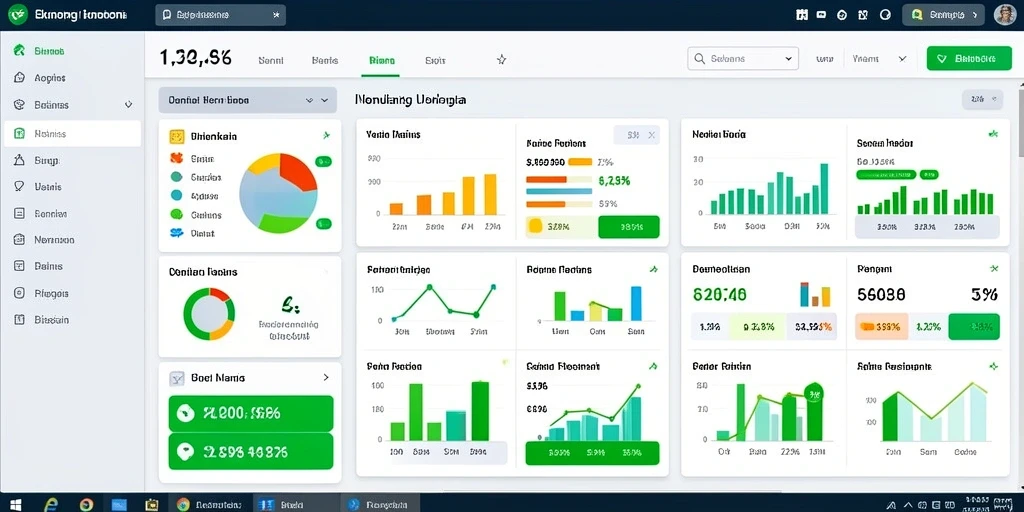Open the user avatar in top-right corner
Screen dimensions: 1024x512
pos(1005,14)
